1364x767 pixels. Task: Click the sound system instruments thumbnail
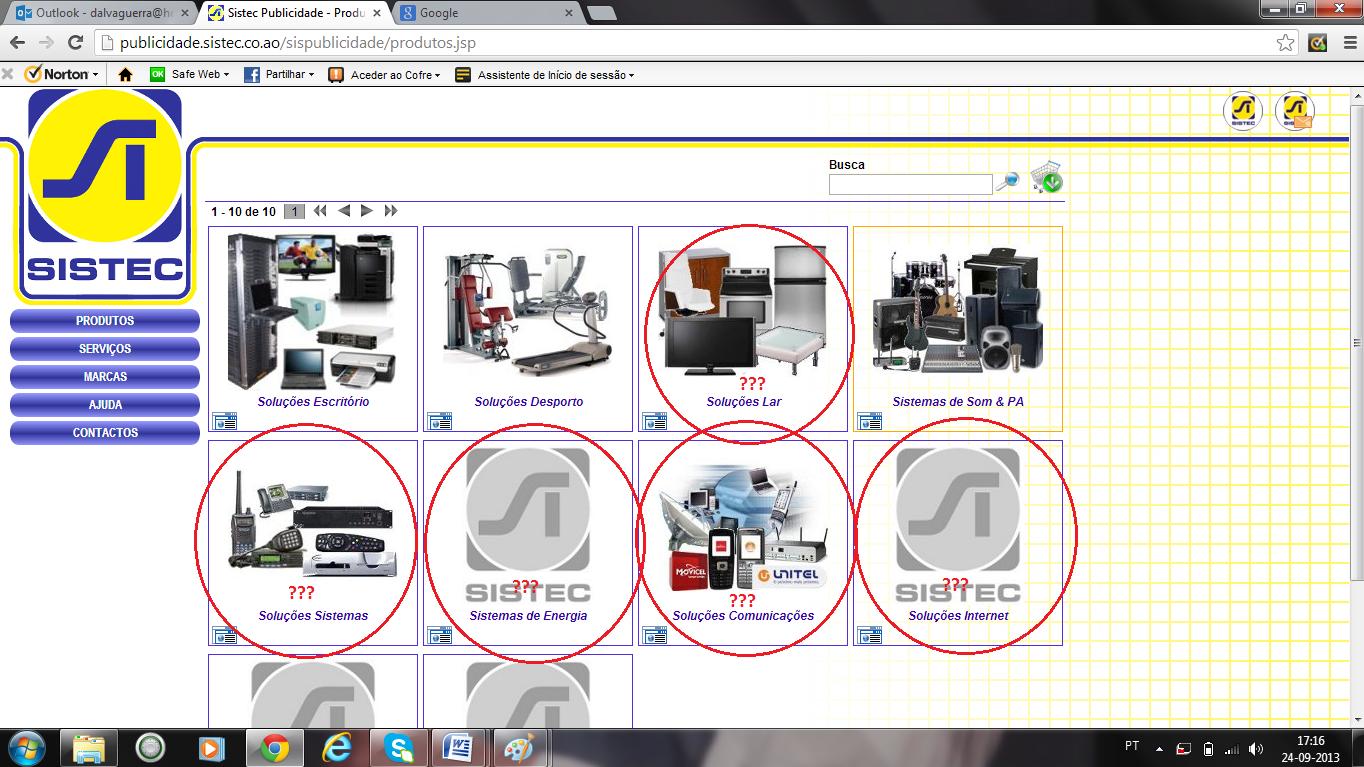tap(958, 310)
